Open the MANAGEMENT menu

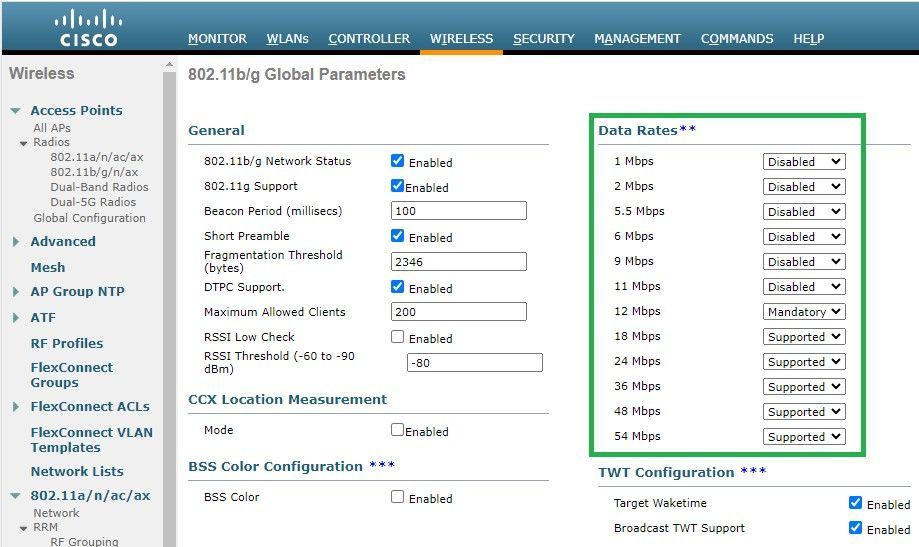(637, 39)
